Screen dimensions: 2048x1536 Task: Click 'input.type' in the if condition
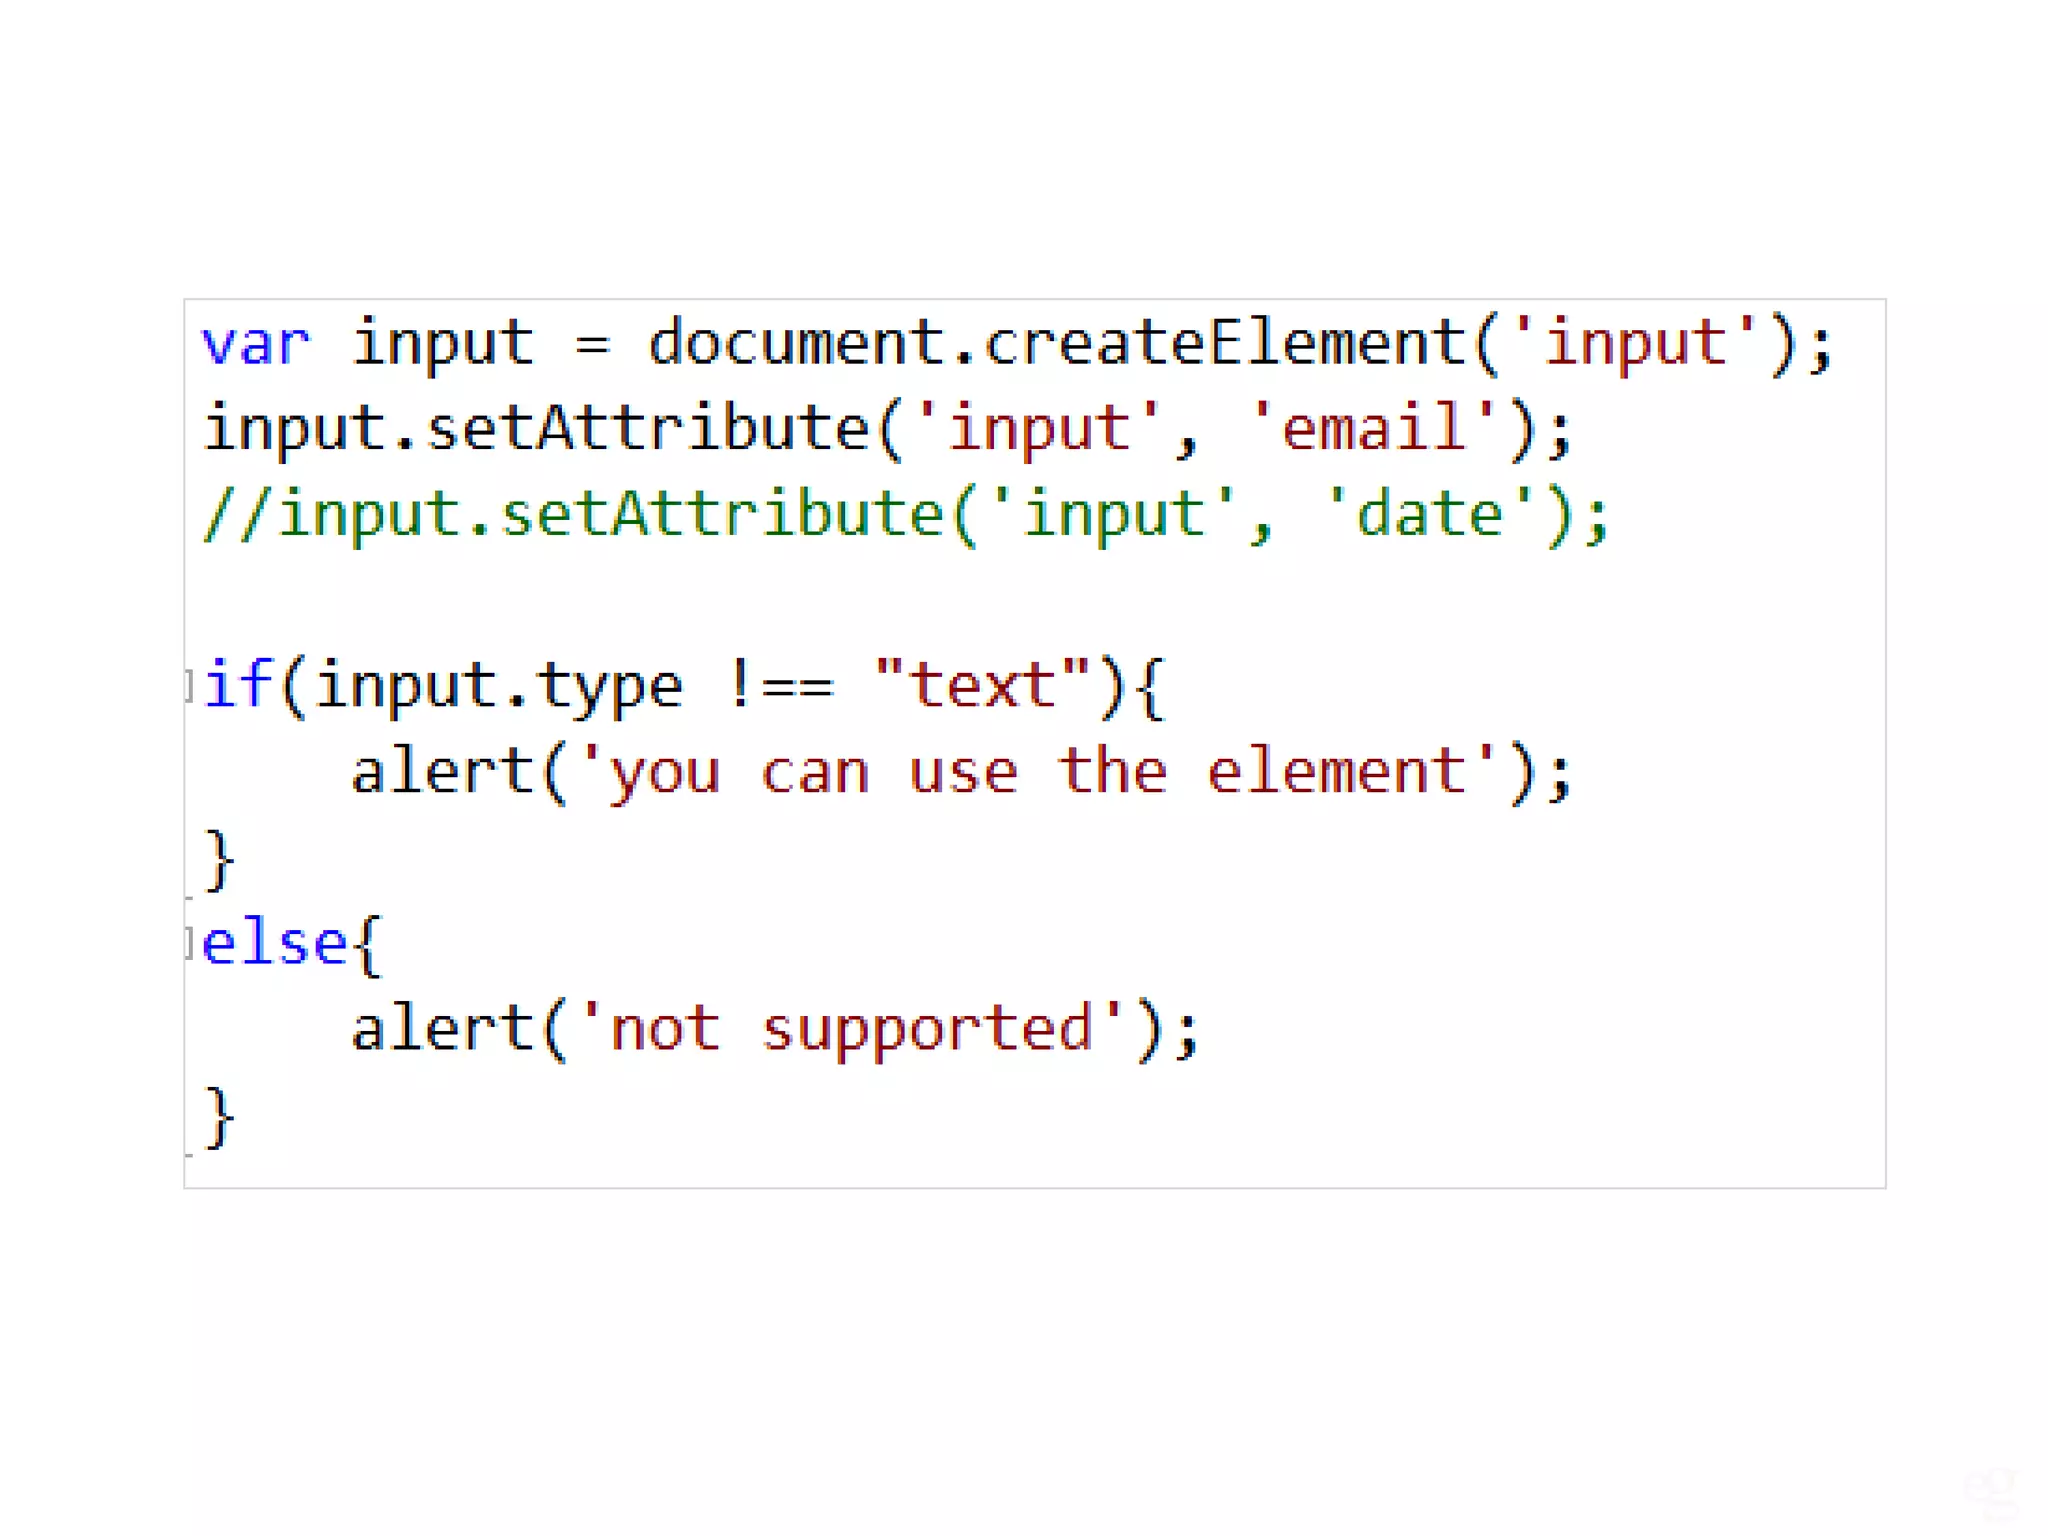coord(498,686)
